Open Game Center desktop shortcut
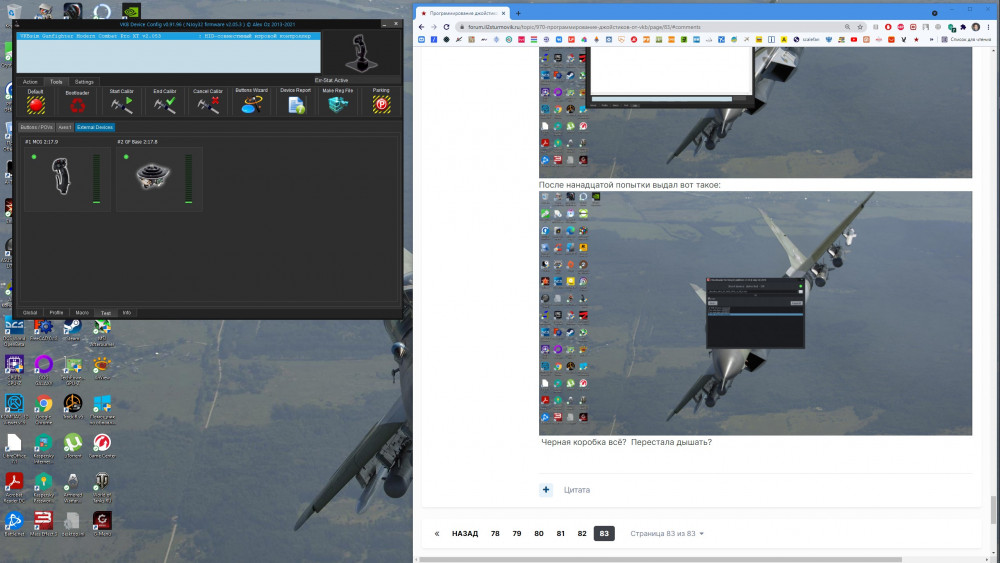 [x=102, y=446]
